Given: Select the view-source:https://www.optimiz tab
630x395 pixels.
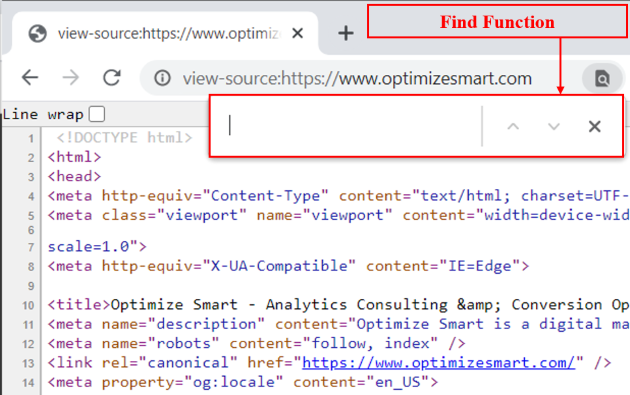Looking at the screenshot, I should click(166, 33).
